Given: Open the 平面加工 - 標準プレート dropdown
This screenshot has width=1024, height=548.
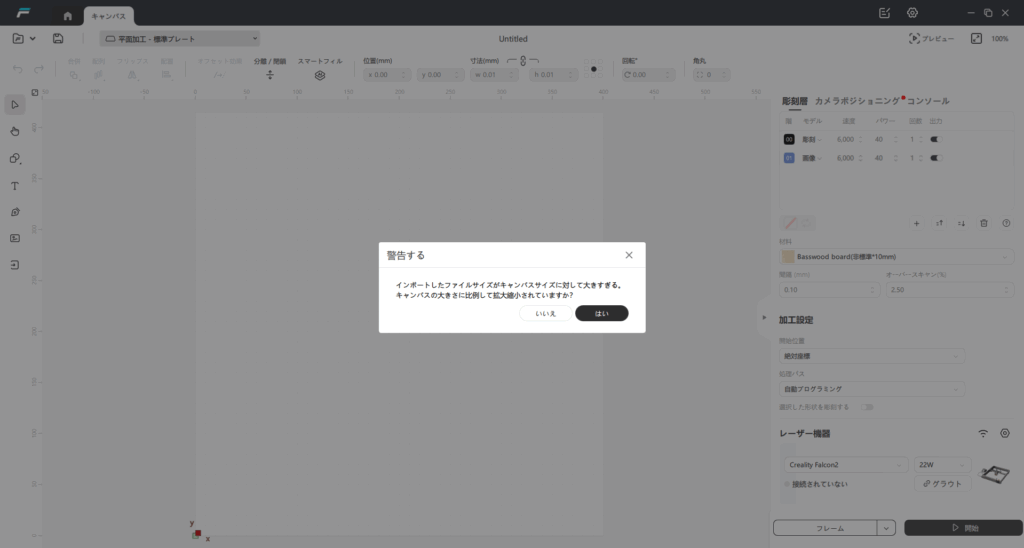Looking at the screenshot, I should (x=180, y=39).
